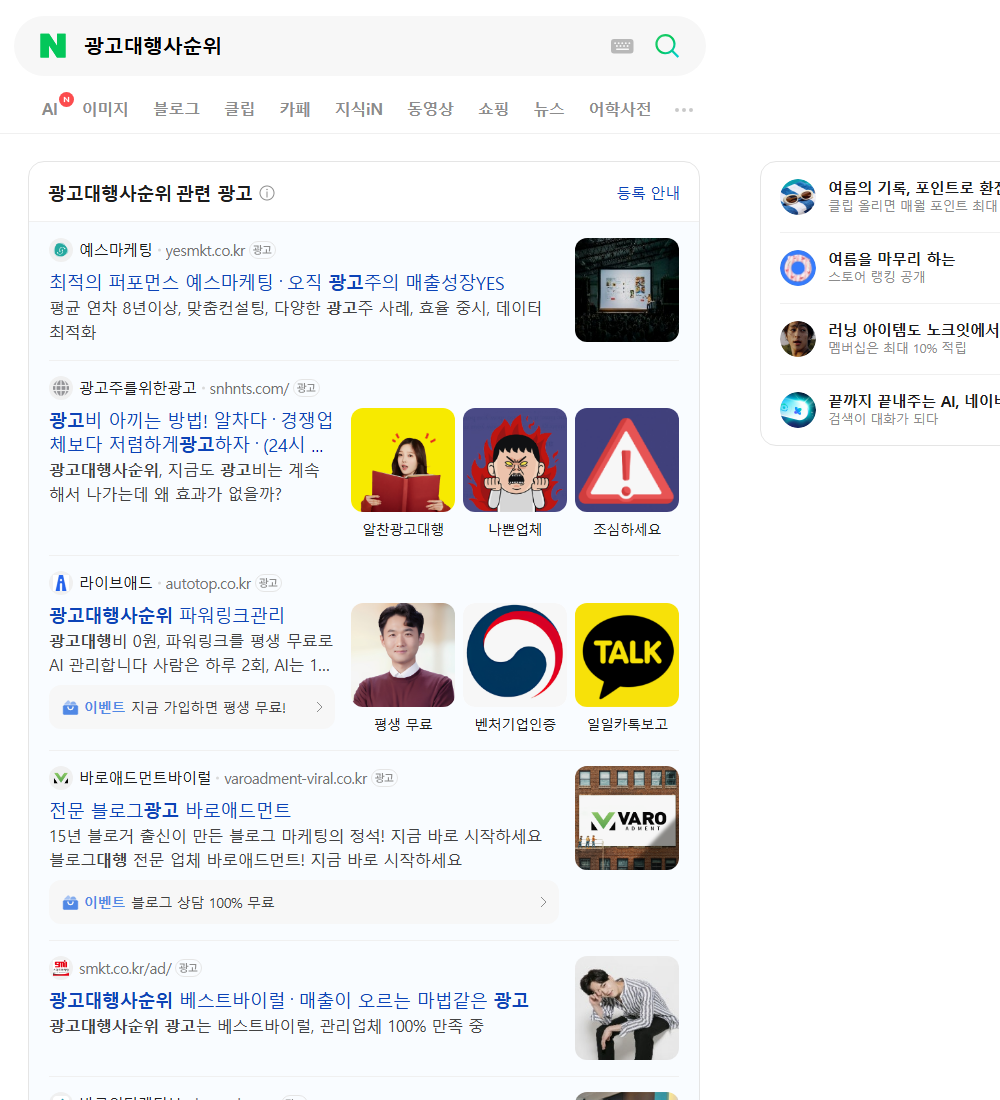Click the 일일카톡보고 KakaoTalk image
Viewport: 1000px width, 1100px height.
[627, 655]
